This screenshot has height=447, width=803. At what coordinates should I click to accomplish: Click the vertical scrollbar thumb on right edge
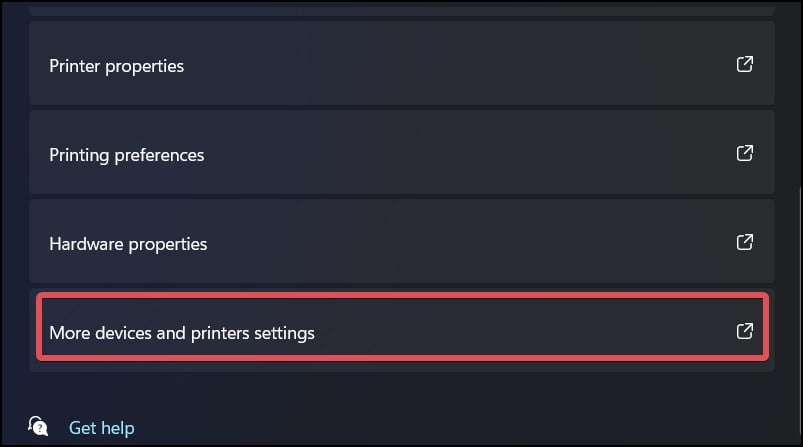pos(800,315)
